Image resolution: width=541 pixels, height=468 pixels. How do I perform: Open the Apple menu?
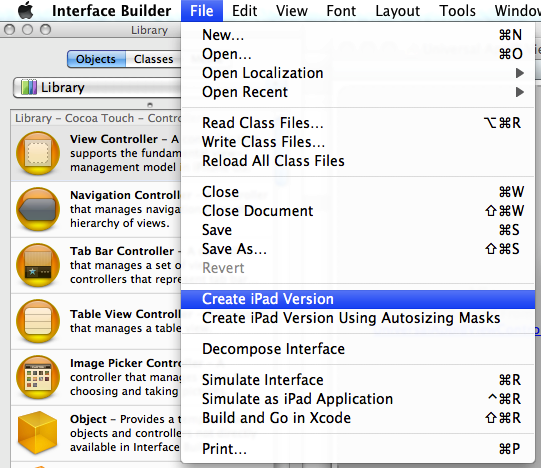point(26,10)
